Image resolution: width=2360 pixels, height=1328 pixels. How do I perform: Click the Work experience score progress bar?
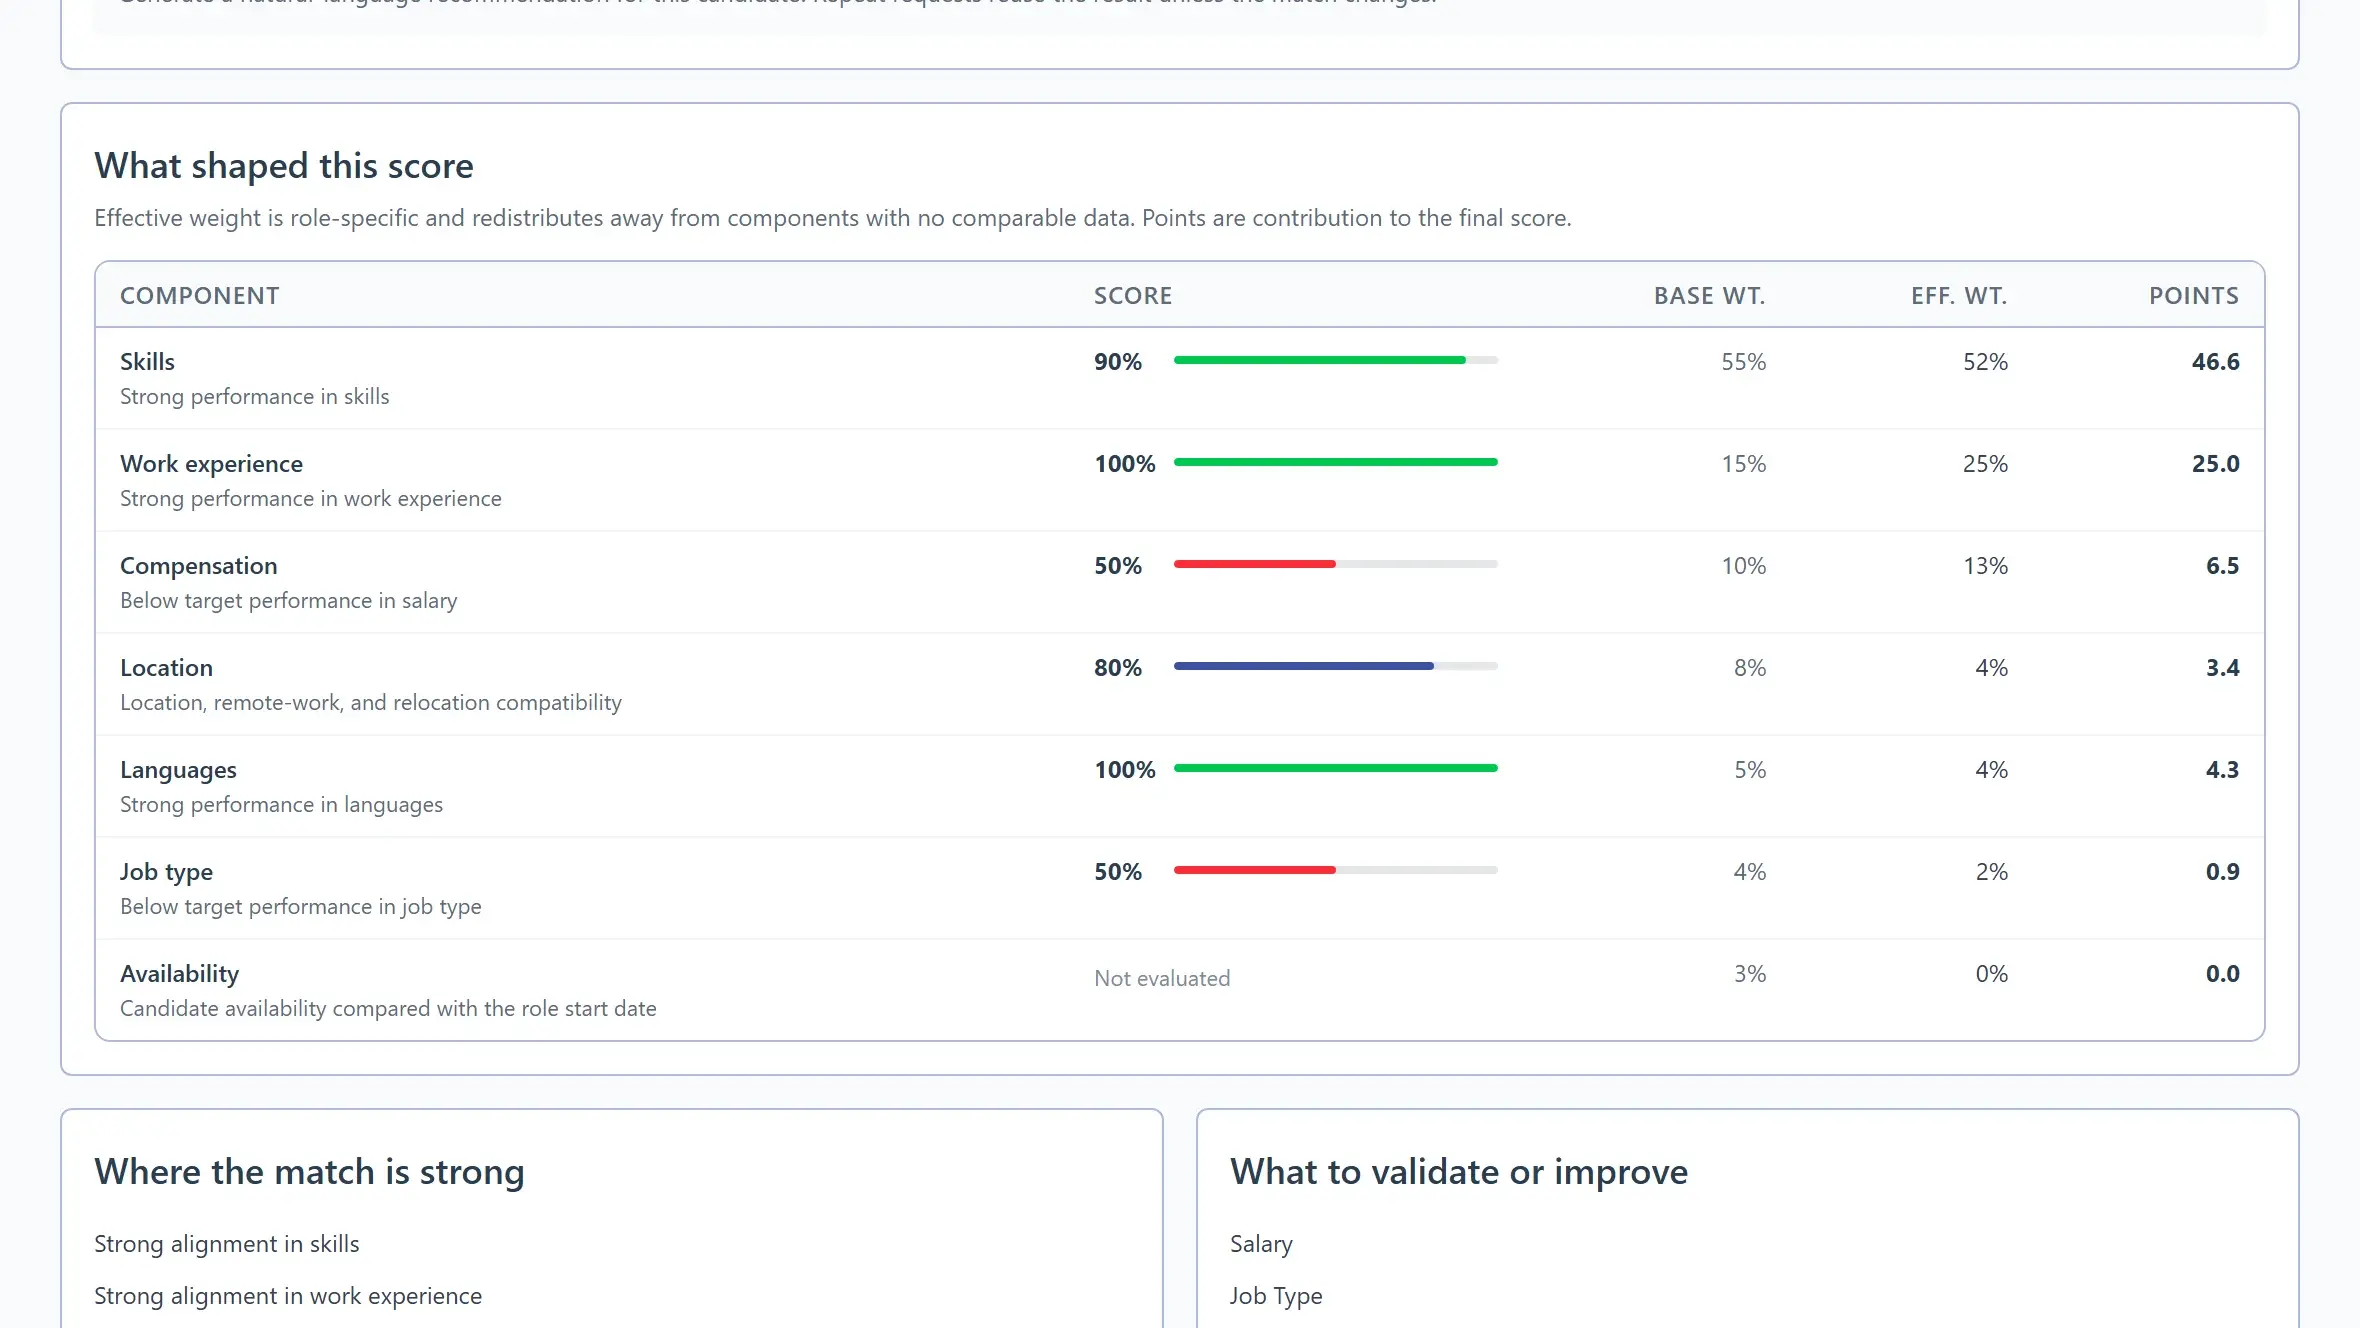coord(1336,462)
